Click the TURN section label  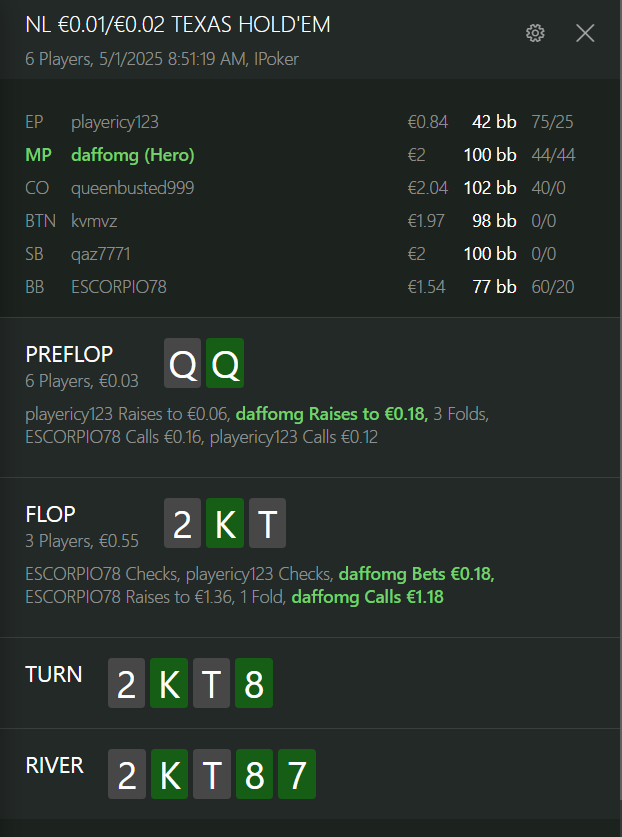[x=54, y=674]
